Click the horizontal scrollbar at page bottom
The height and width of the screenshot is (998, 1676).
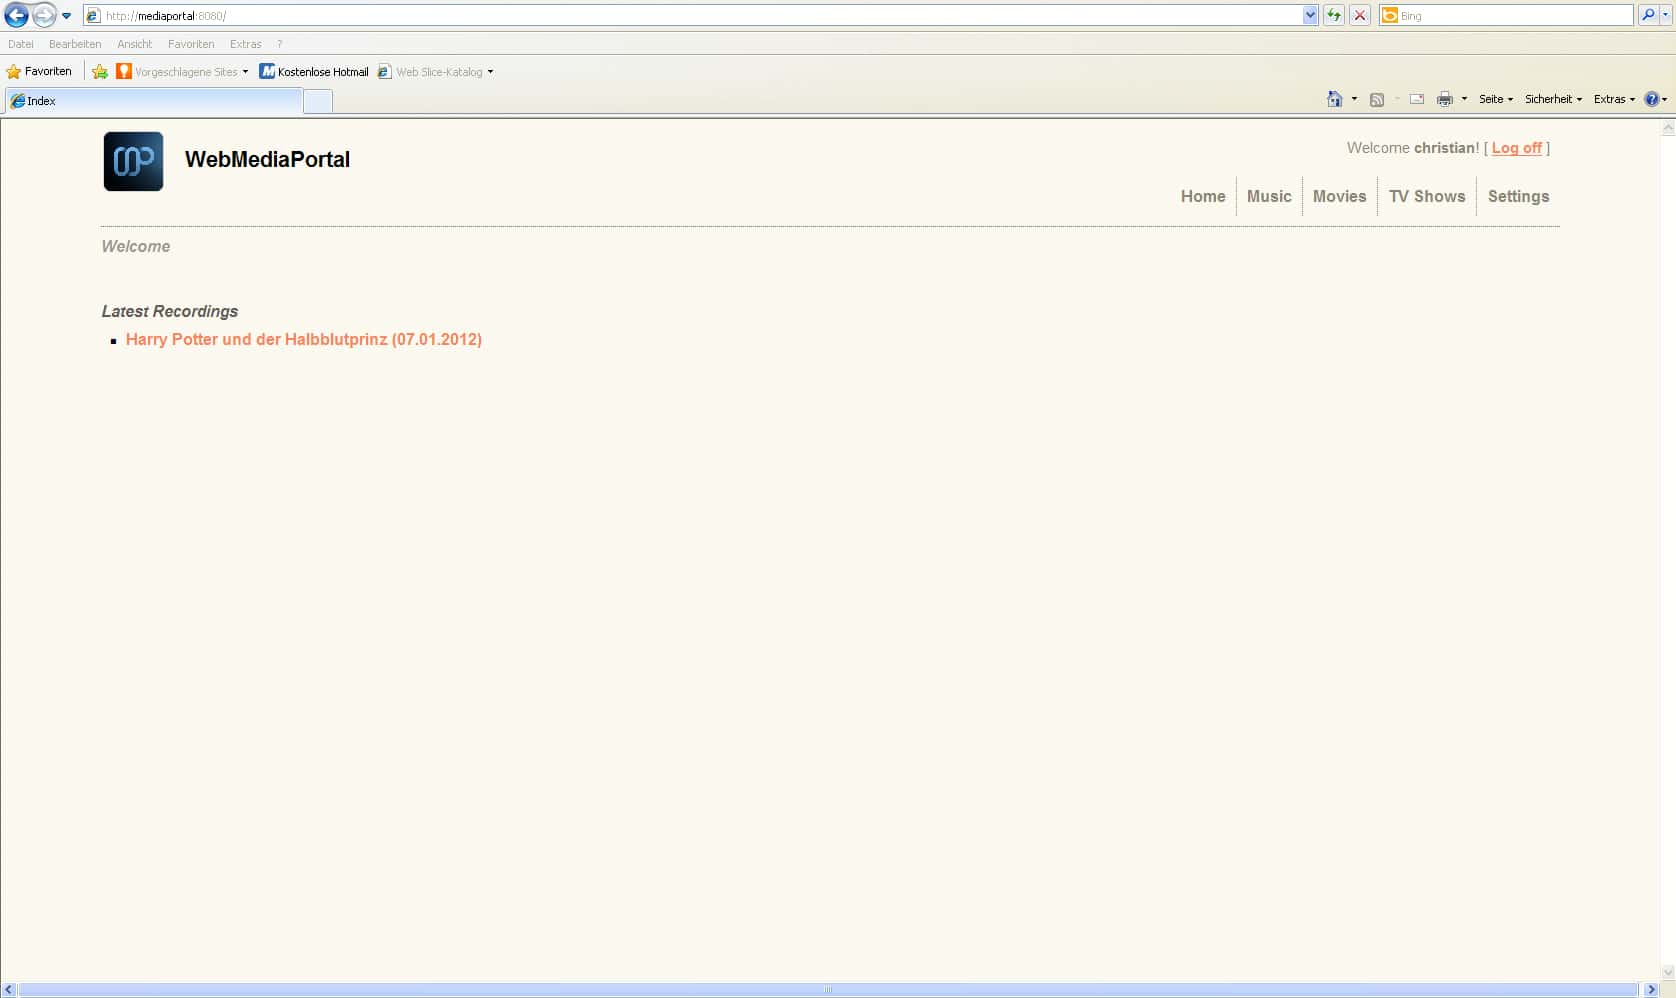(828, 989)
